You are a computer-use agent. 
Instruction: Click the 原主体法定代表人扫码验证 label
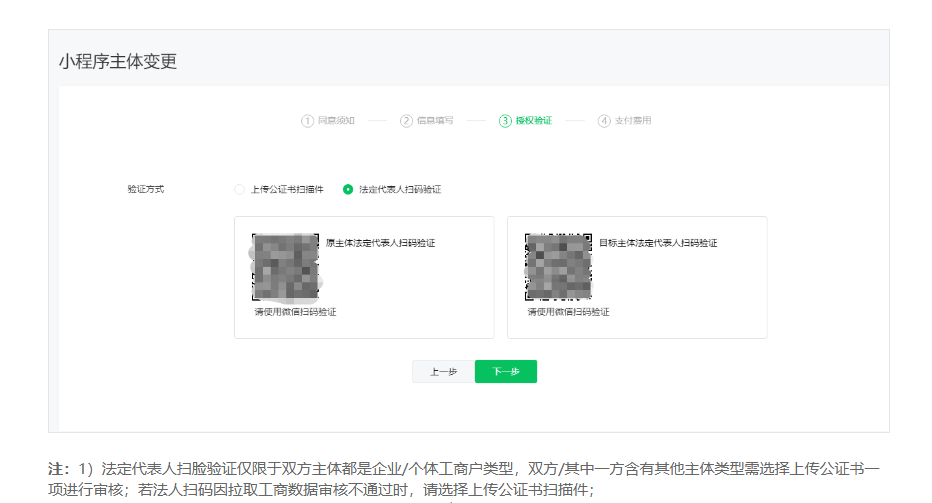point(380,243)
